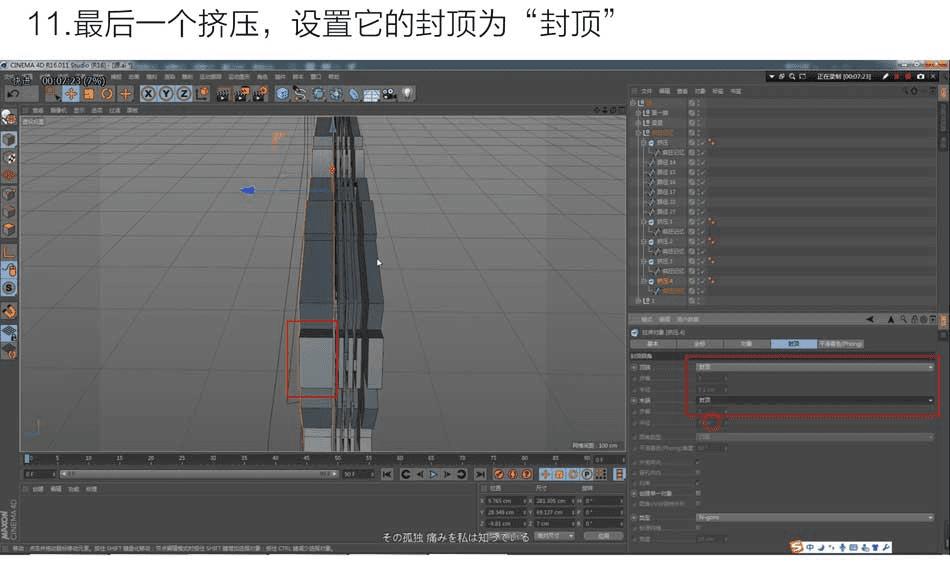This screenshot has height=575, width=950.
Task: Toggle the X axis lock
Action: coord(148,93)
